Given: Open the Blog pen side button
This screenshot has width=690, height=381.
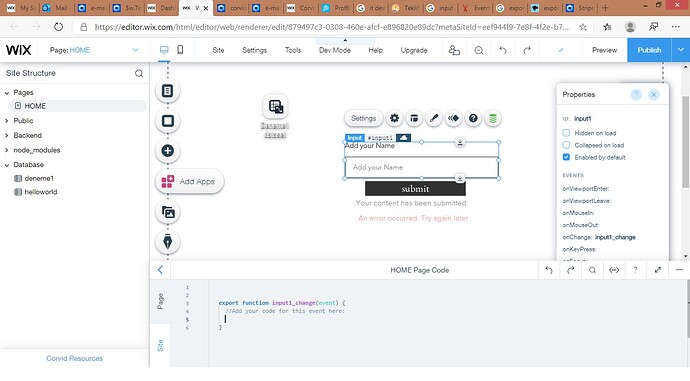Looking at the screenshot, I should coord(168,242).
